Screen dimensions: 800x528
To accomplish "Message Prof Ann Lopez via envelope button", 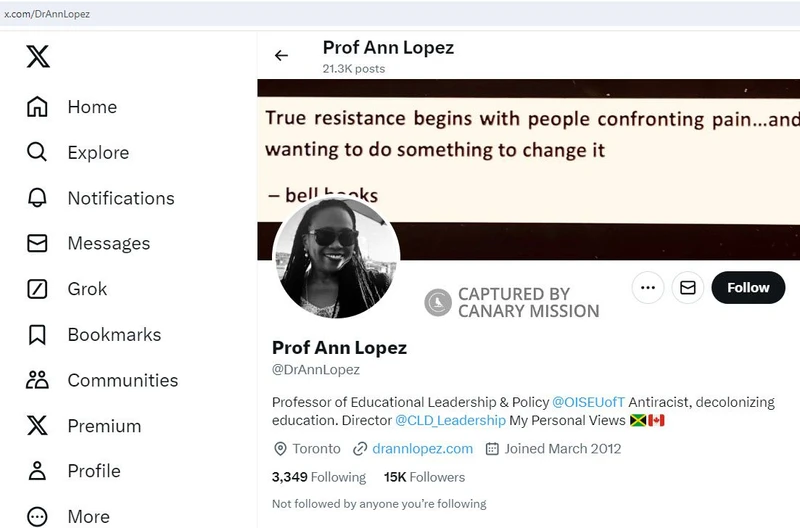I will coord(688,288).
